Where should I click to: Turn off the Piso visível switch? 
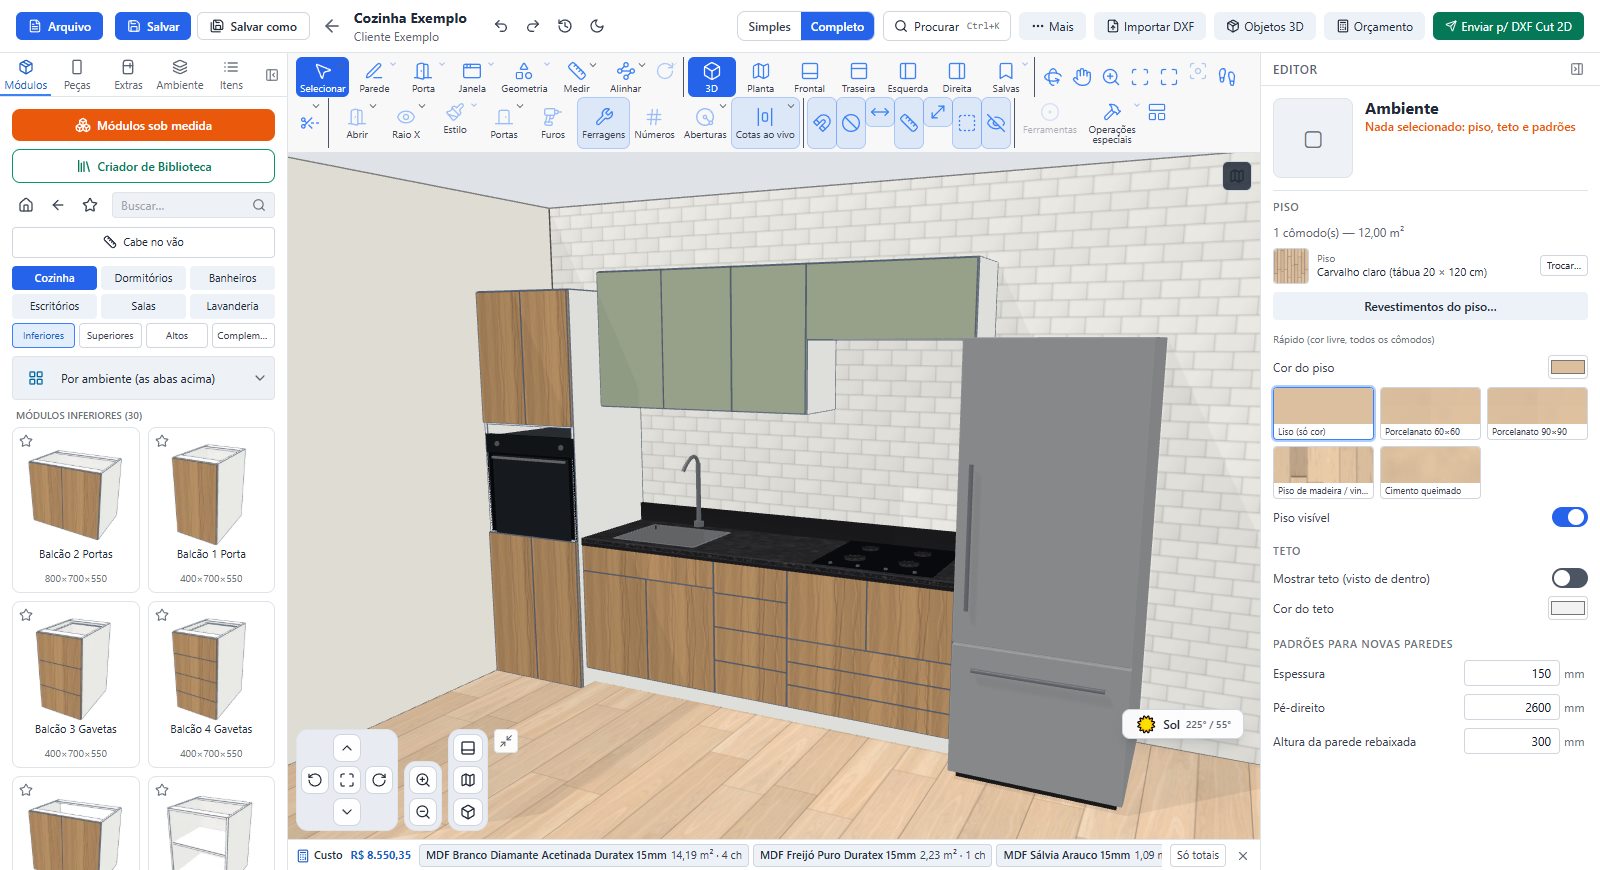tap(1569, 517)
